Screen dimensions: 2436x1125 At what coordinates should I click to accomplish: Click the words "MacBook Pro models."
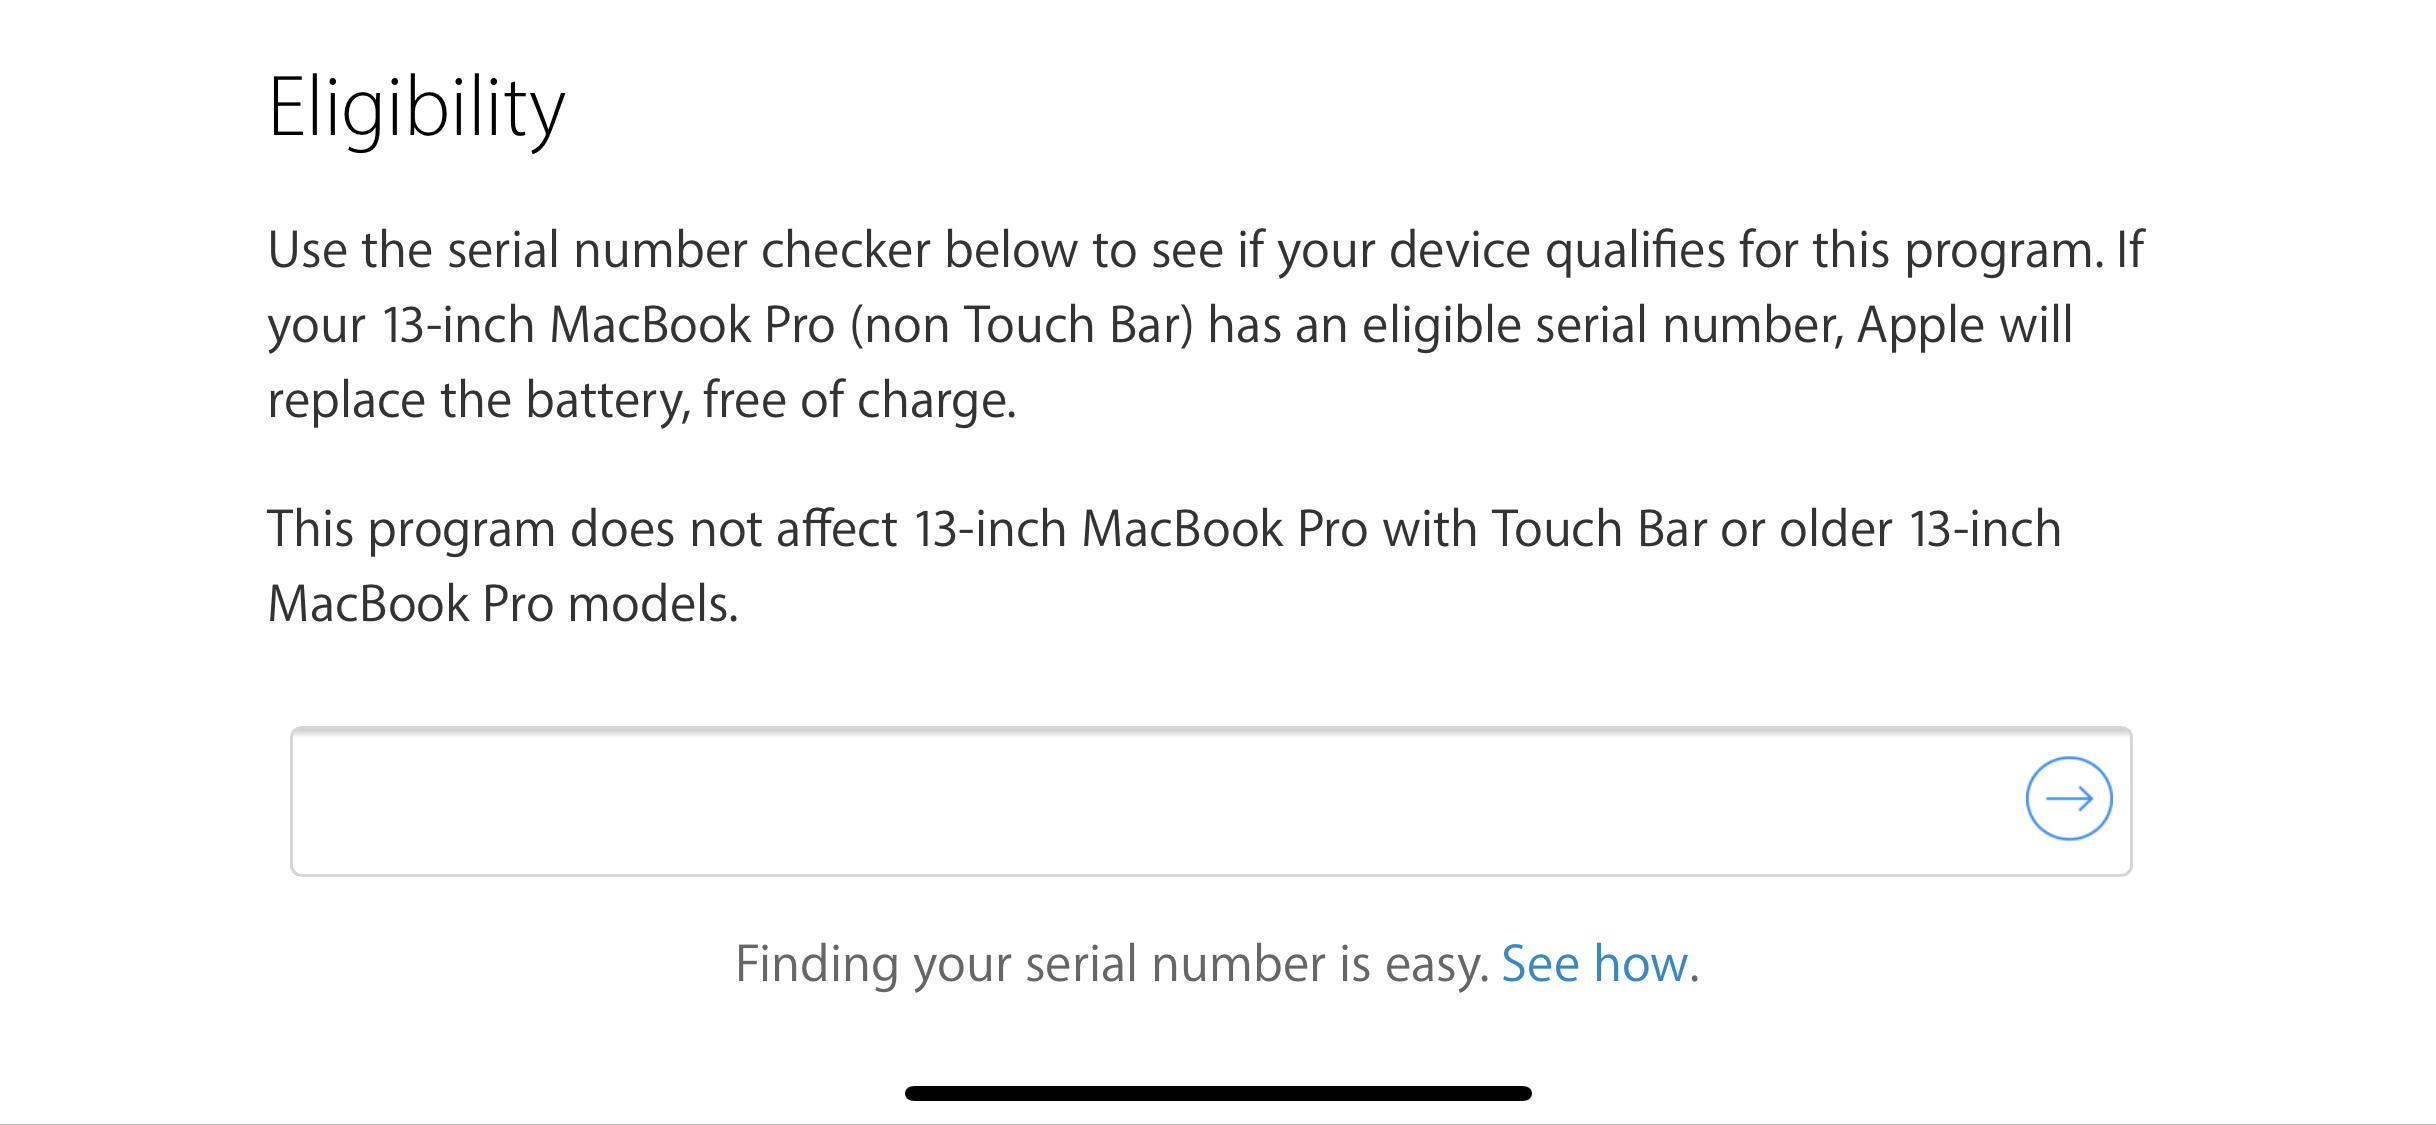(503, 604)
